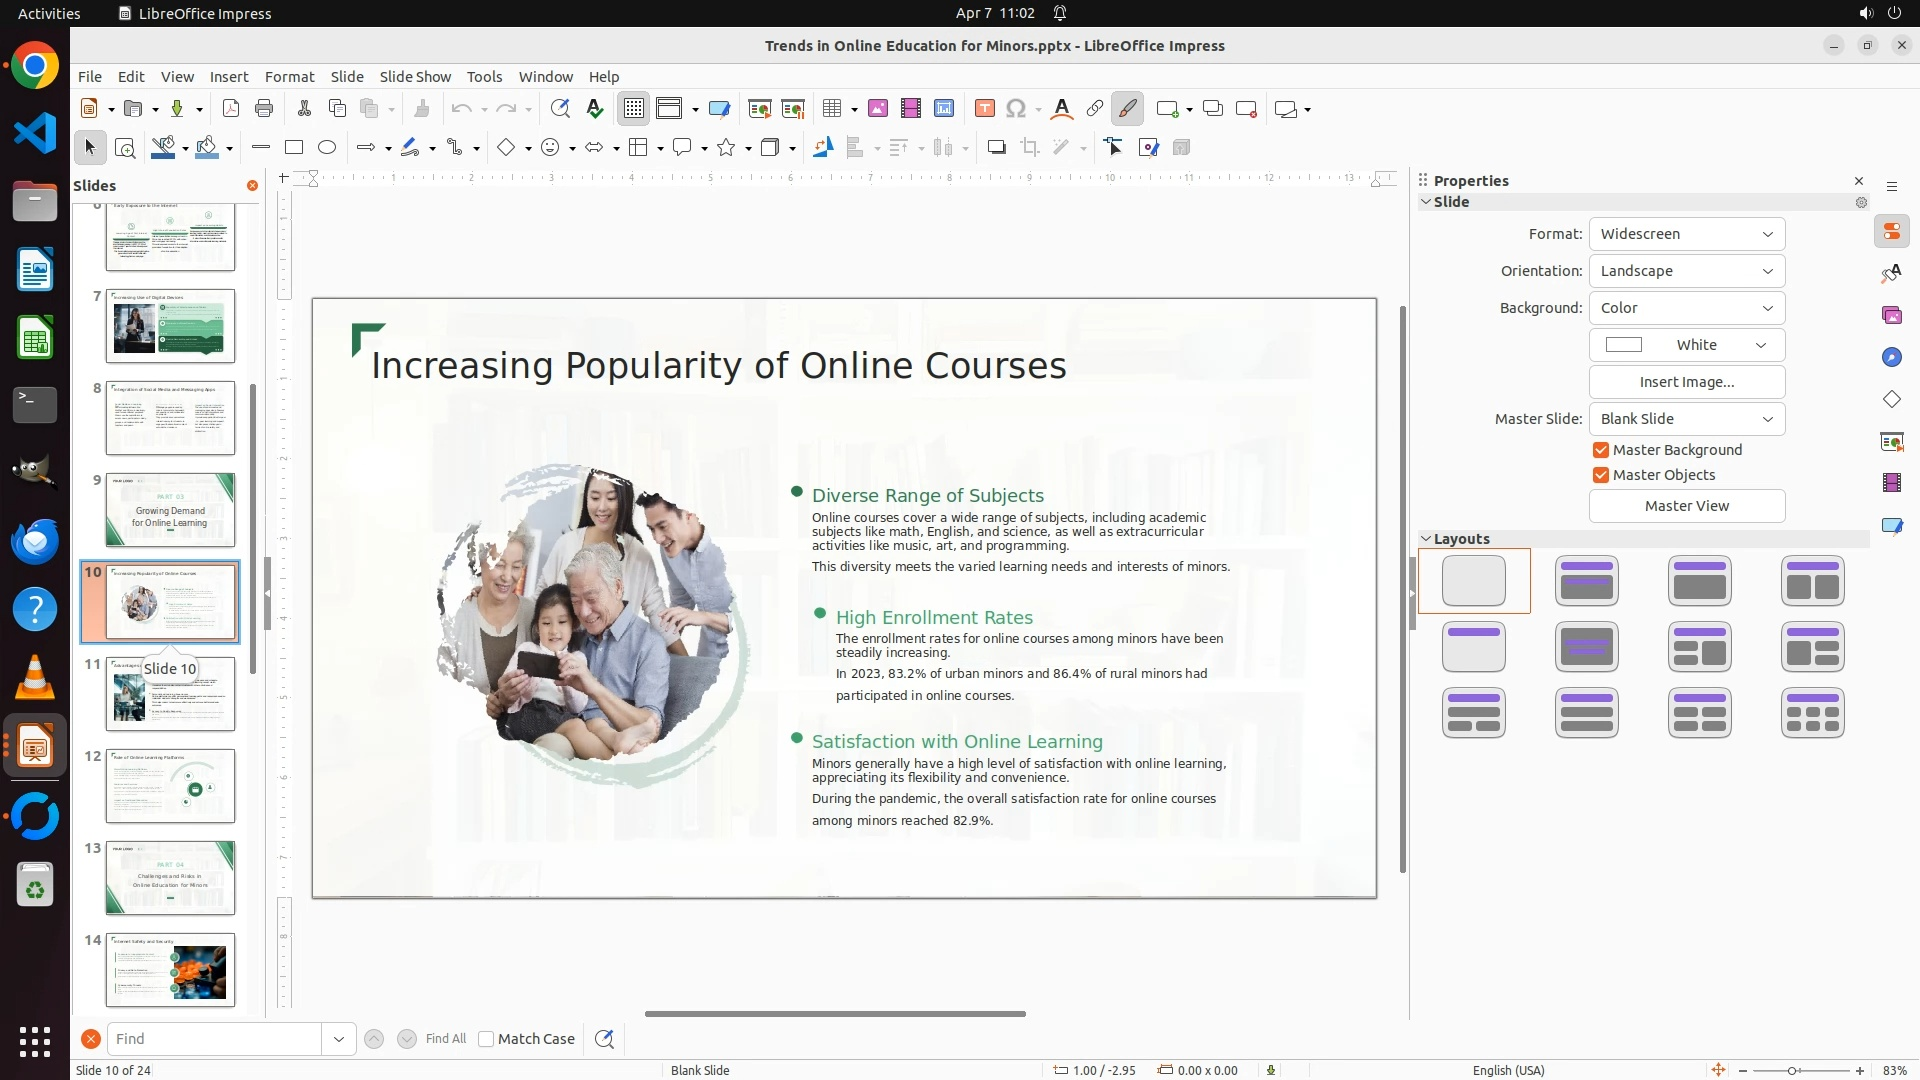Open the Format dropdown showing Widescreen

[1686, 234]
